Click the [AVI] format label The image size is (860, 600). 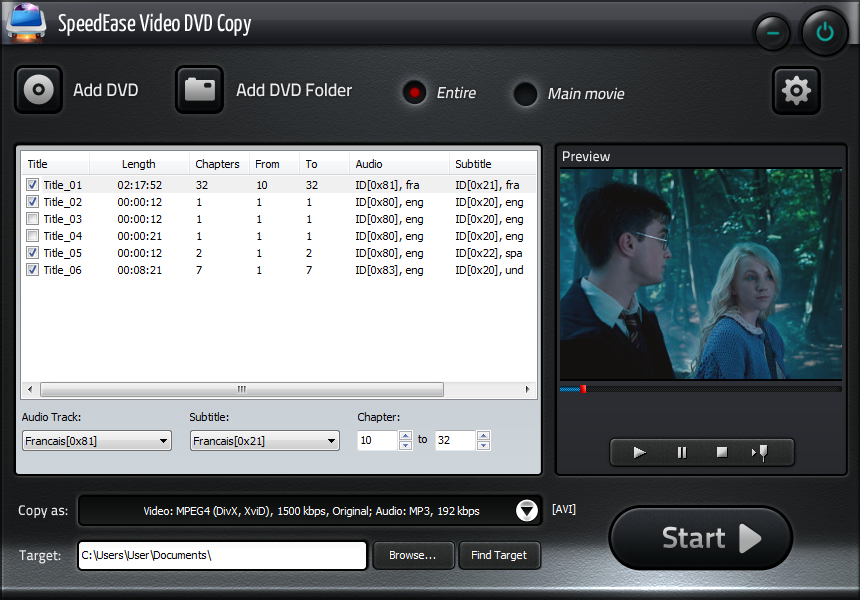(564, 510)
